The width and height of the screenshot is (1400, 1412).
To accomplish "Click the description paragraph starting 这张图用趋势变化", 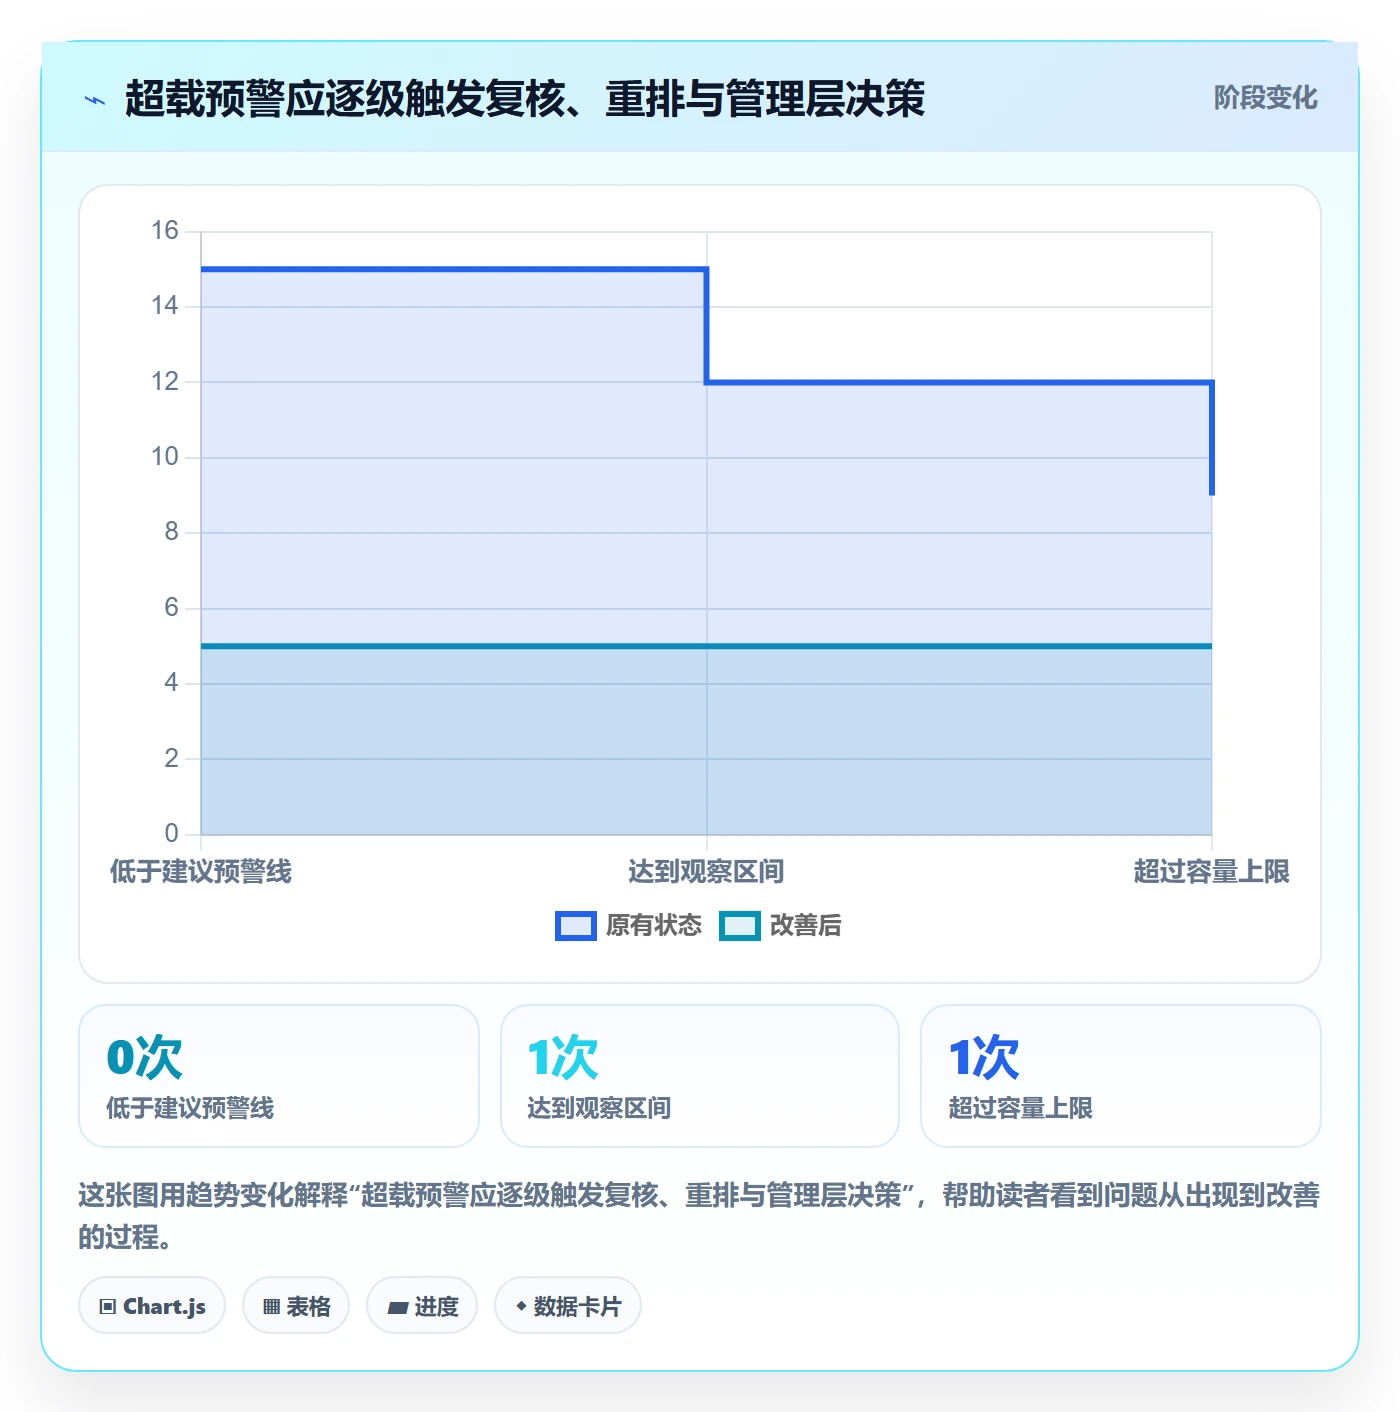I will coord(700,1215).
